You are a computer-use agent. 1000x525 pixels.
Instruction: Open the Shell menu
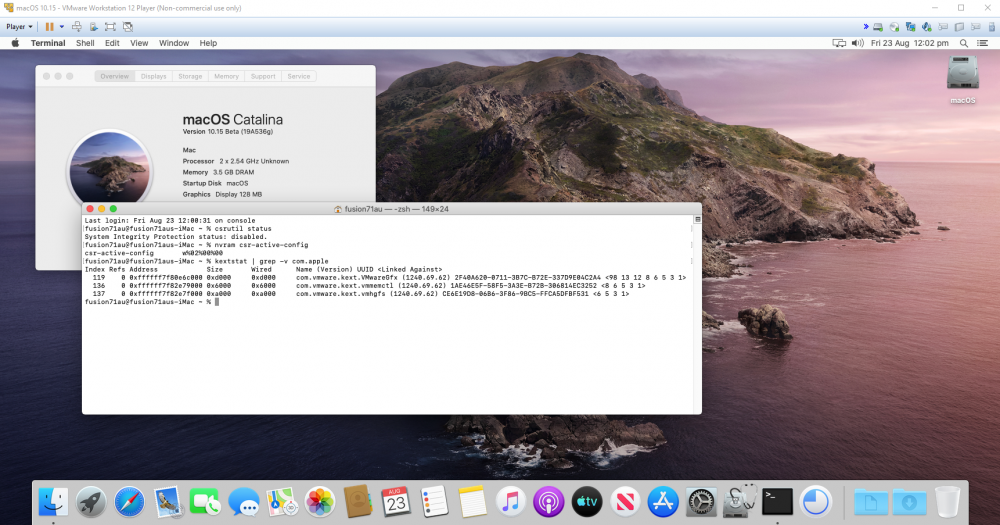pos(85,43)
